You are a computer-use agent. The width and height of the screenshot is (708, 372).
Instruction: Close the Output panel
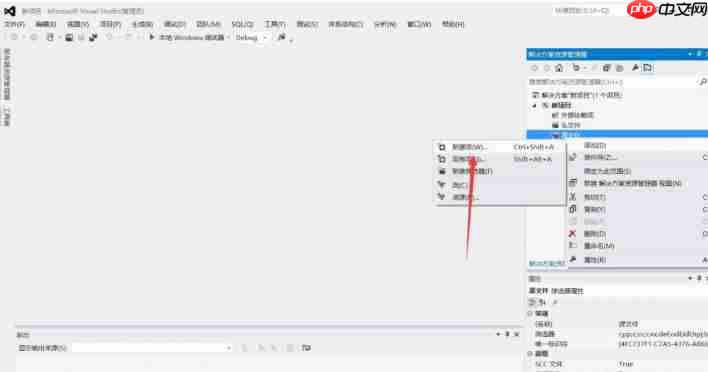517,335
